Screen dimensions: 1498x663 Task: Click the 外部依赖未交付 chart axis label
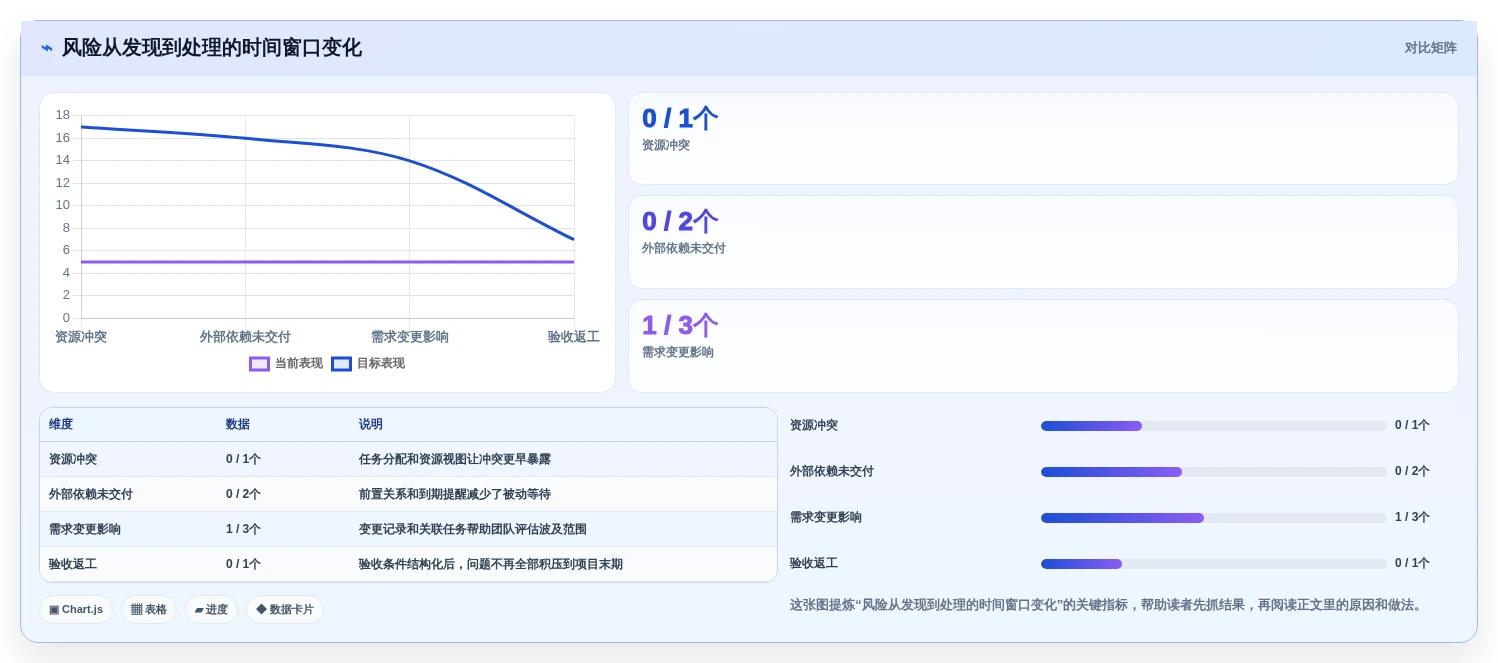[245, 338]
